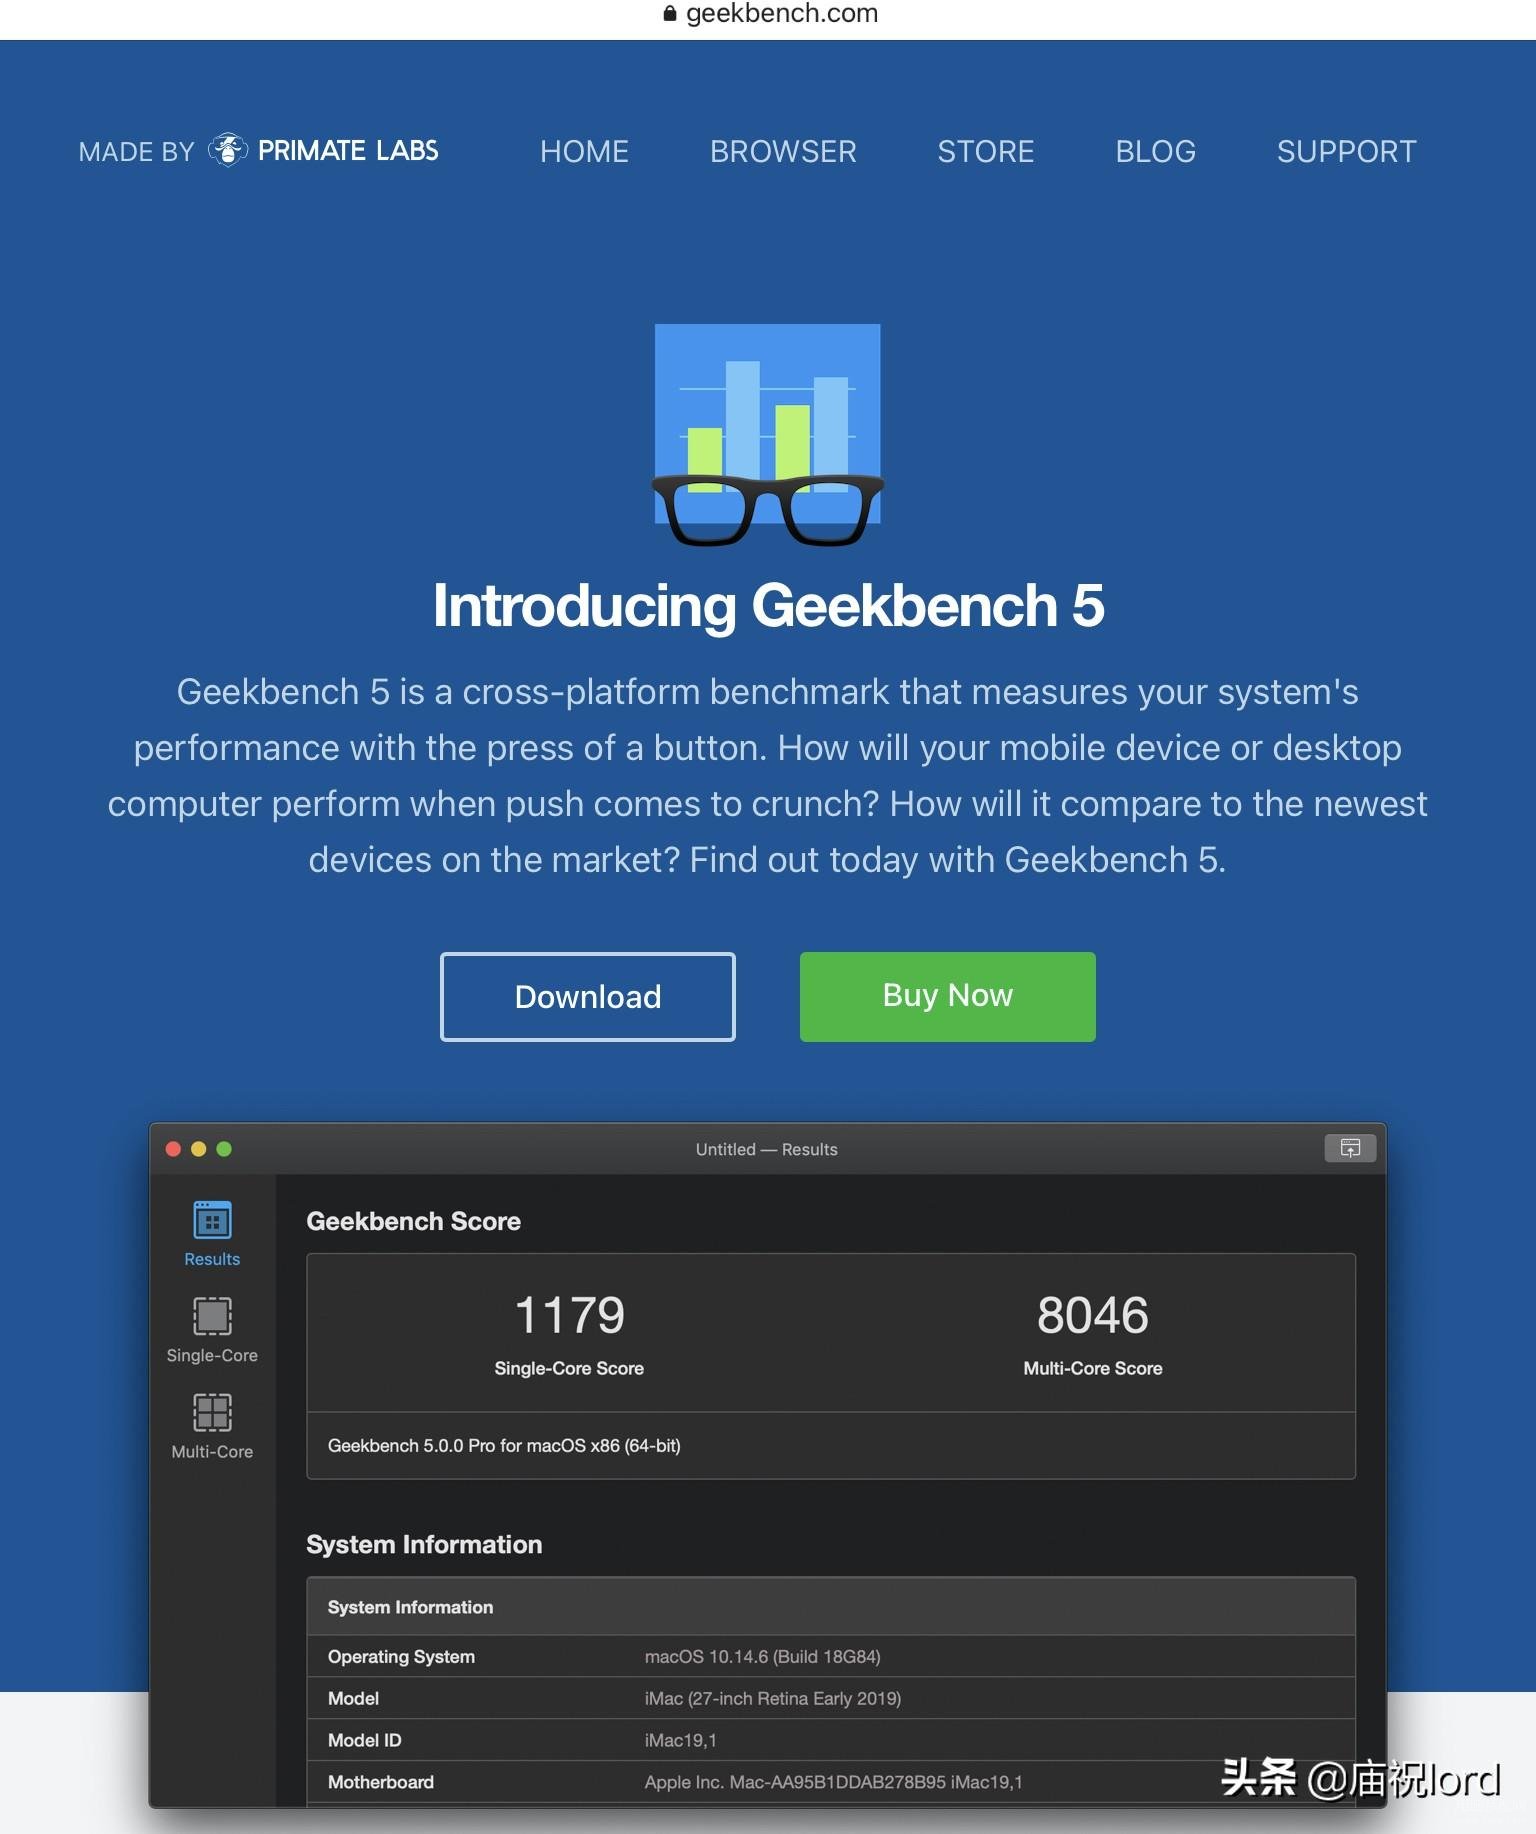
Task: Click the PRIMATE LABS link text
Action: tap(348, 150)
